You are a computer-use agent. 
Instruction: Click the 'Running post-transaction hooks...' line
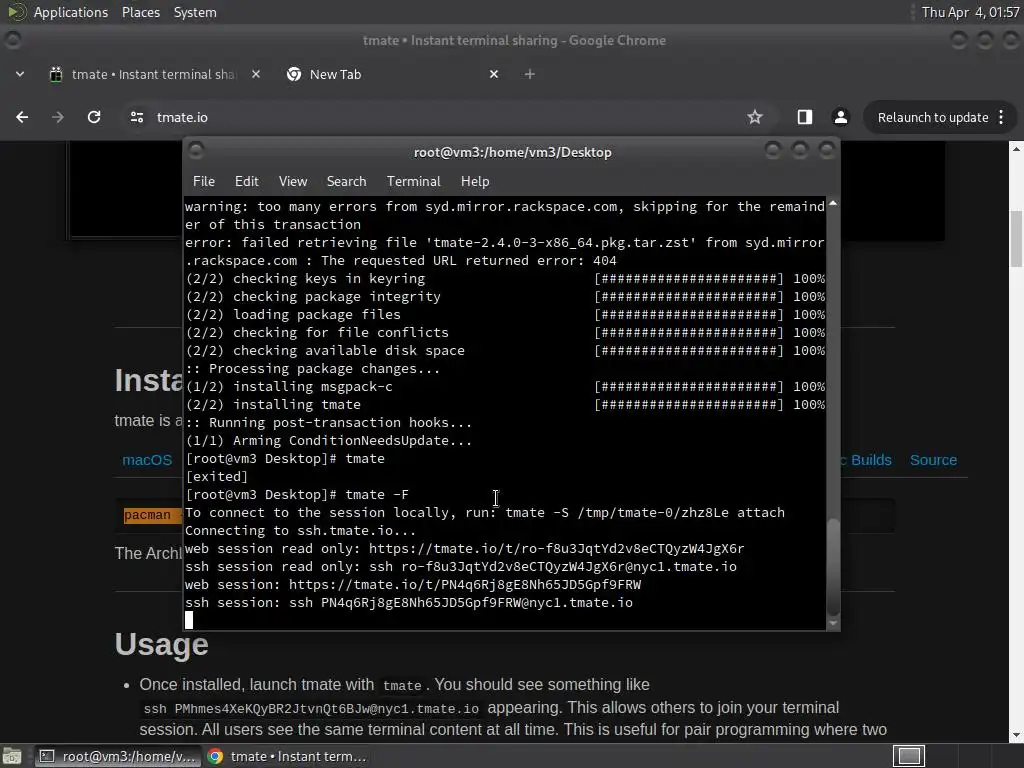pos(328,423)
